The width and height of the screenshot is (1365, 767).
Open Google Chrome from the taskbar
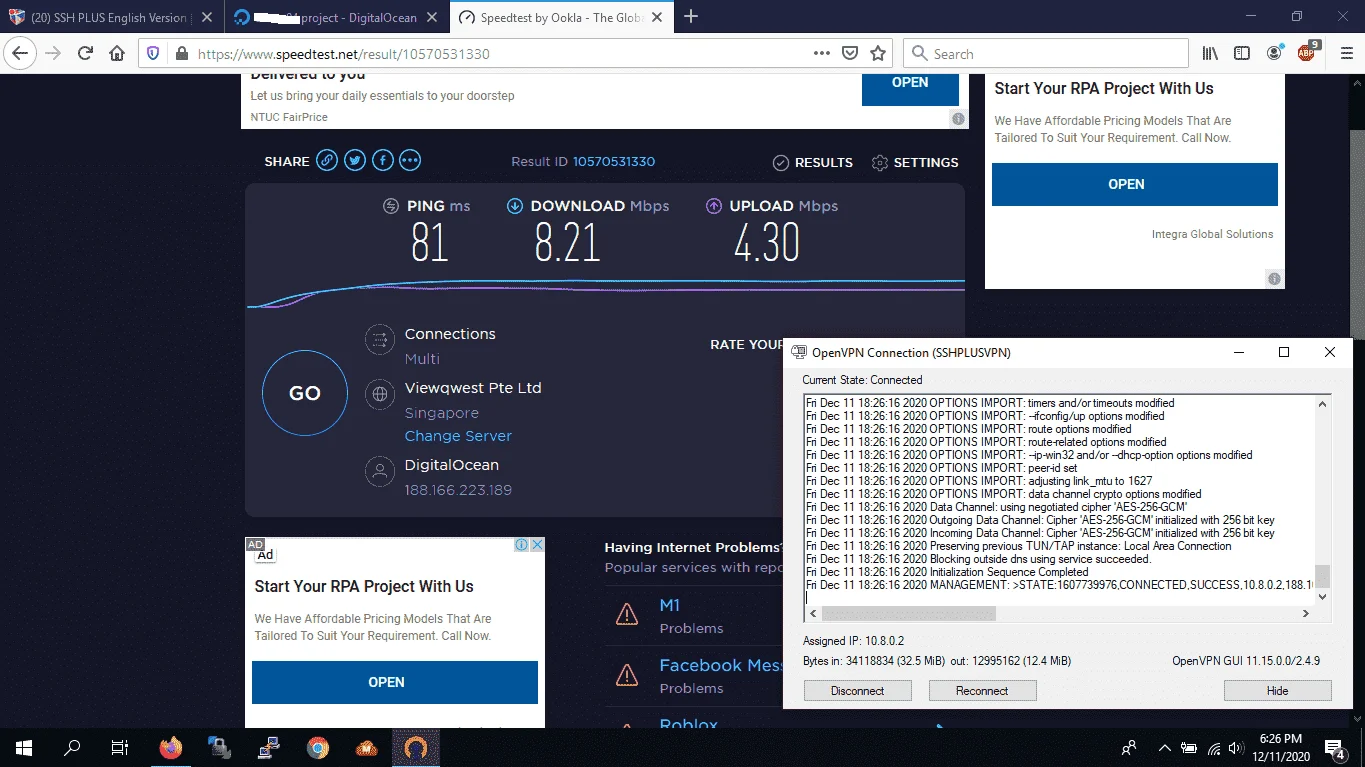(318, 747)
